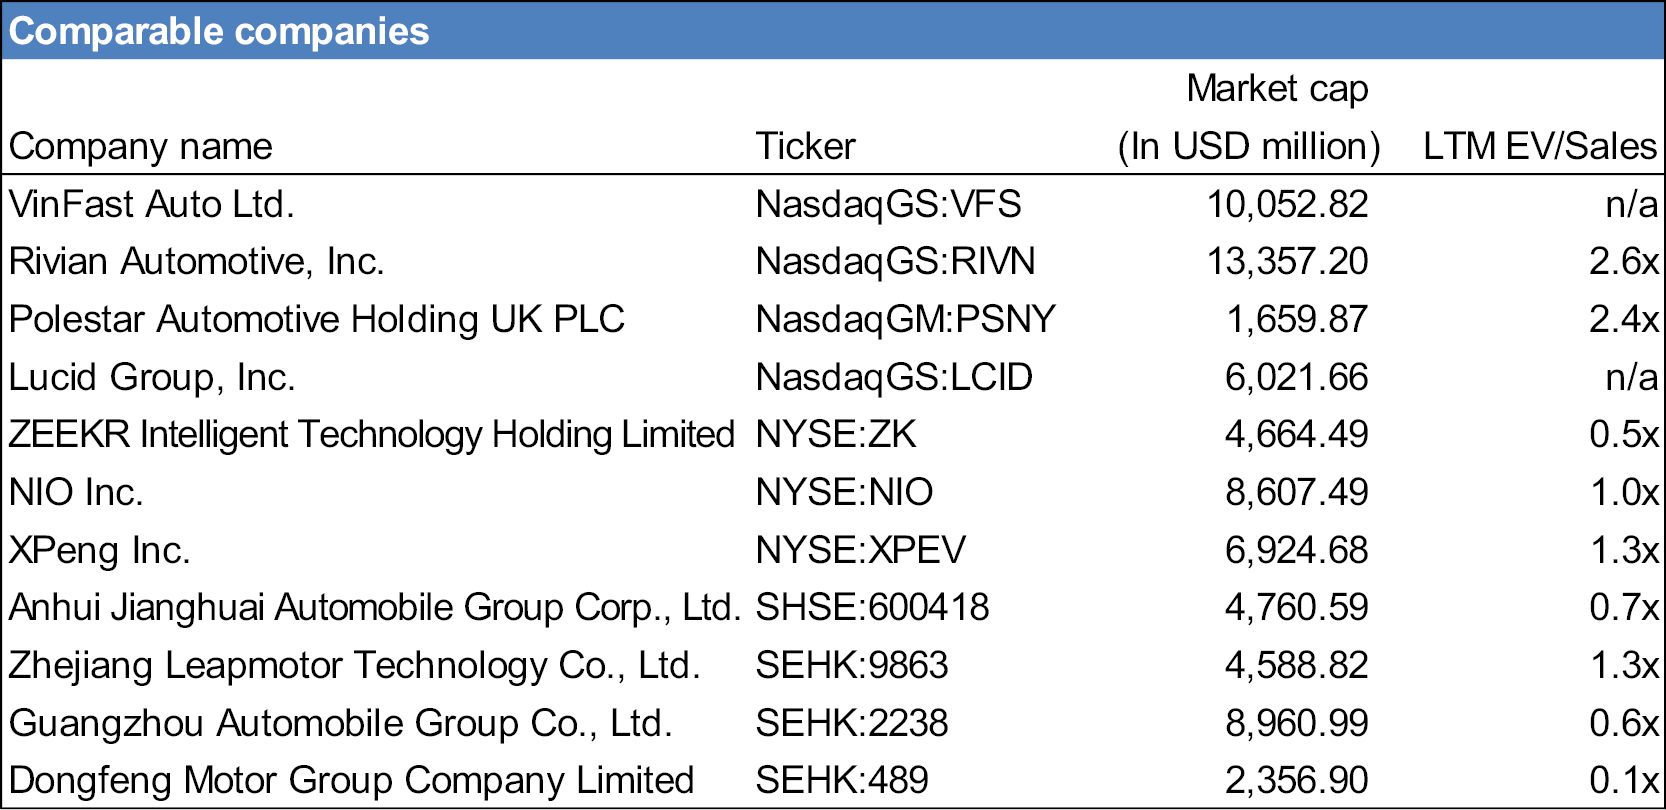Select Polestar Automotive Holding UK PLC cell
This screenshot has width=1666, height=810.
317,319
